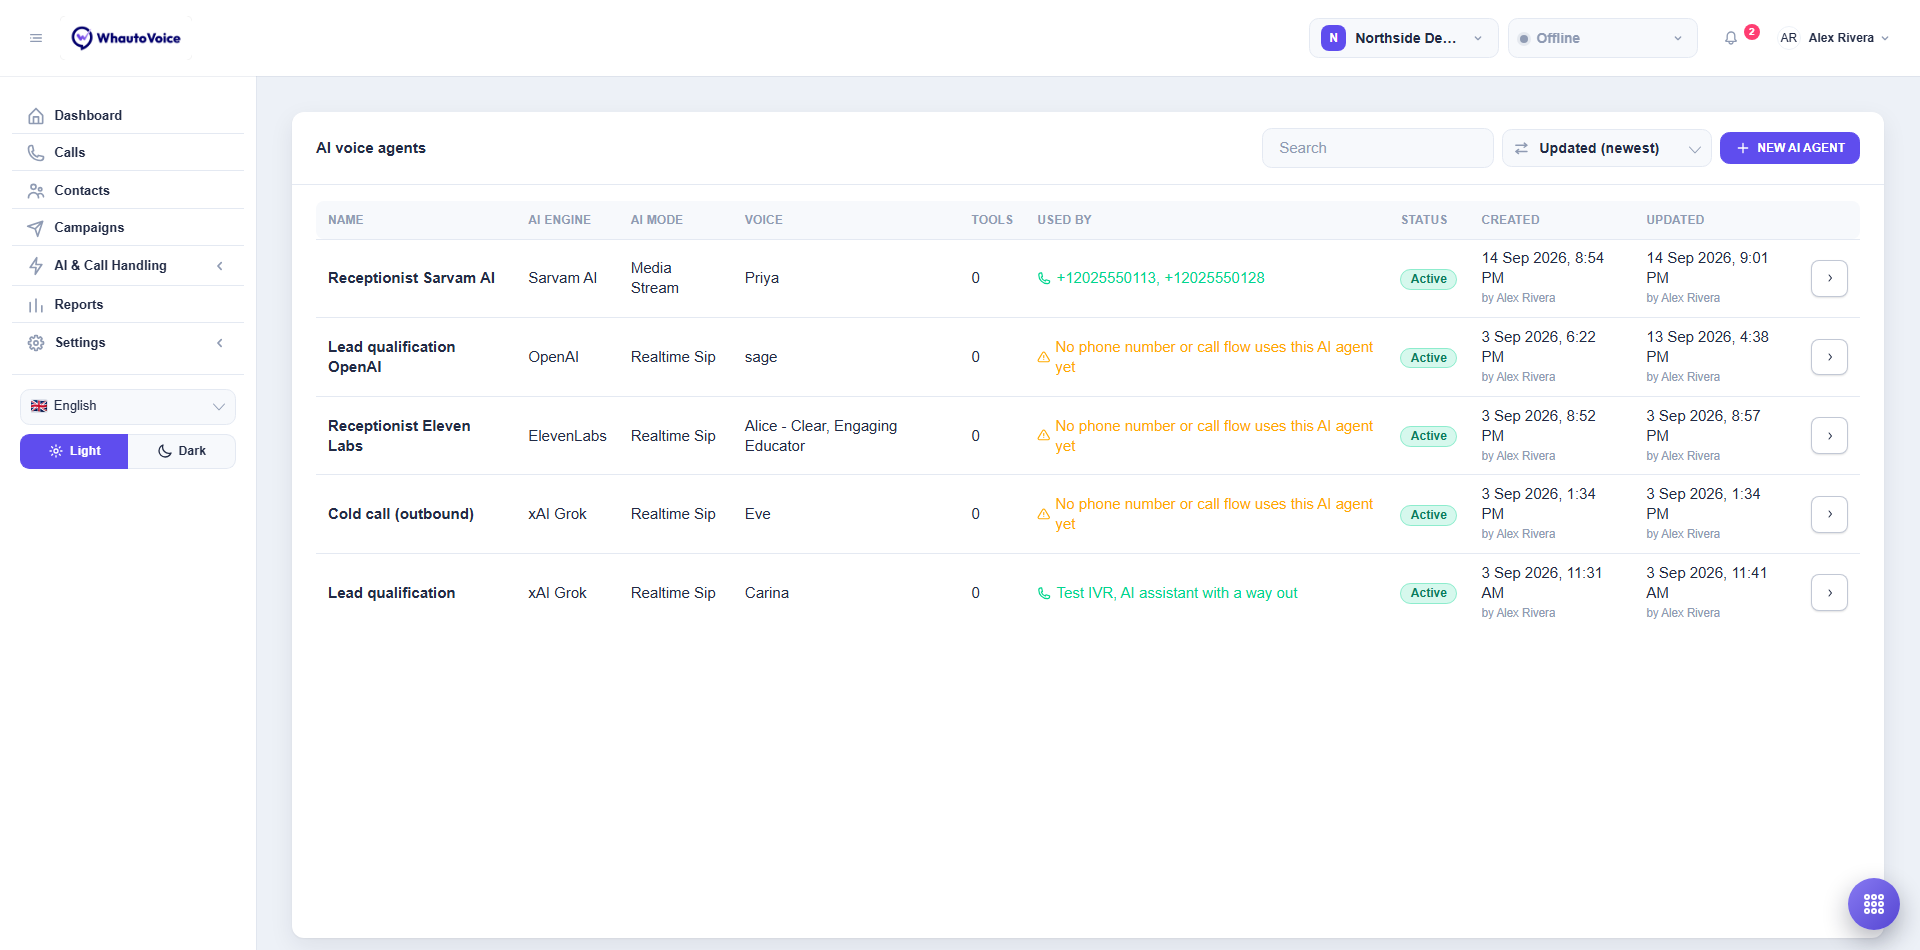Image resolution: width=1920 pixels, height=950 pixels.
Task: Click the WhautoVoice logo
Action: pos(126,38)
